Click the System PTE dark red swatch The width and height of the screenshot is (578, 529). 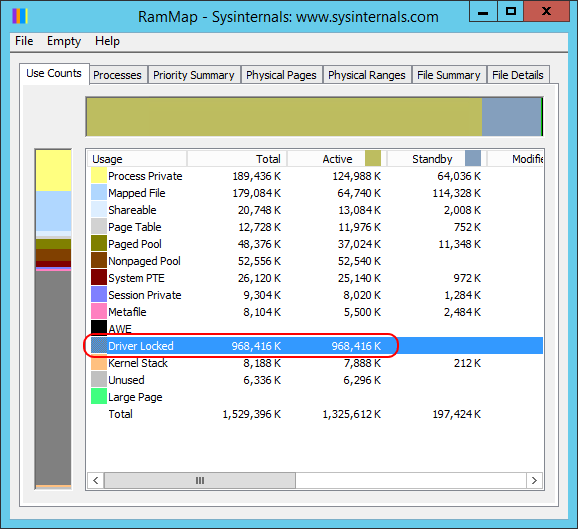(99, 278)
